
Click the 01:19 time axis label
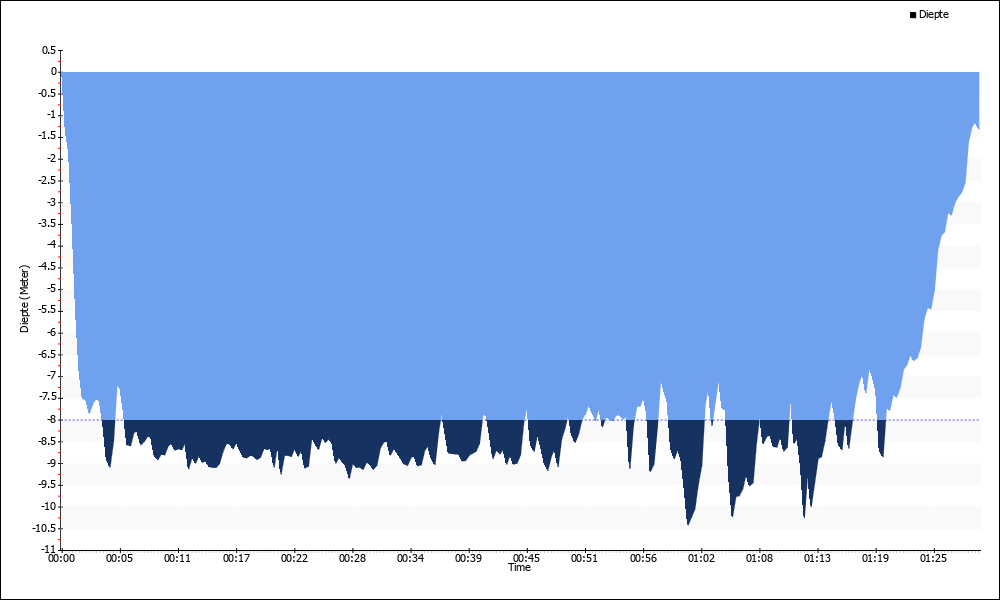click(x=875, y=558)
